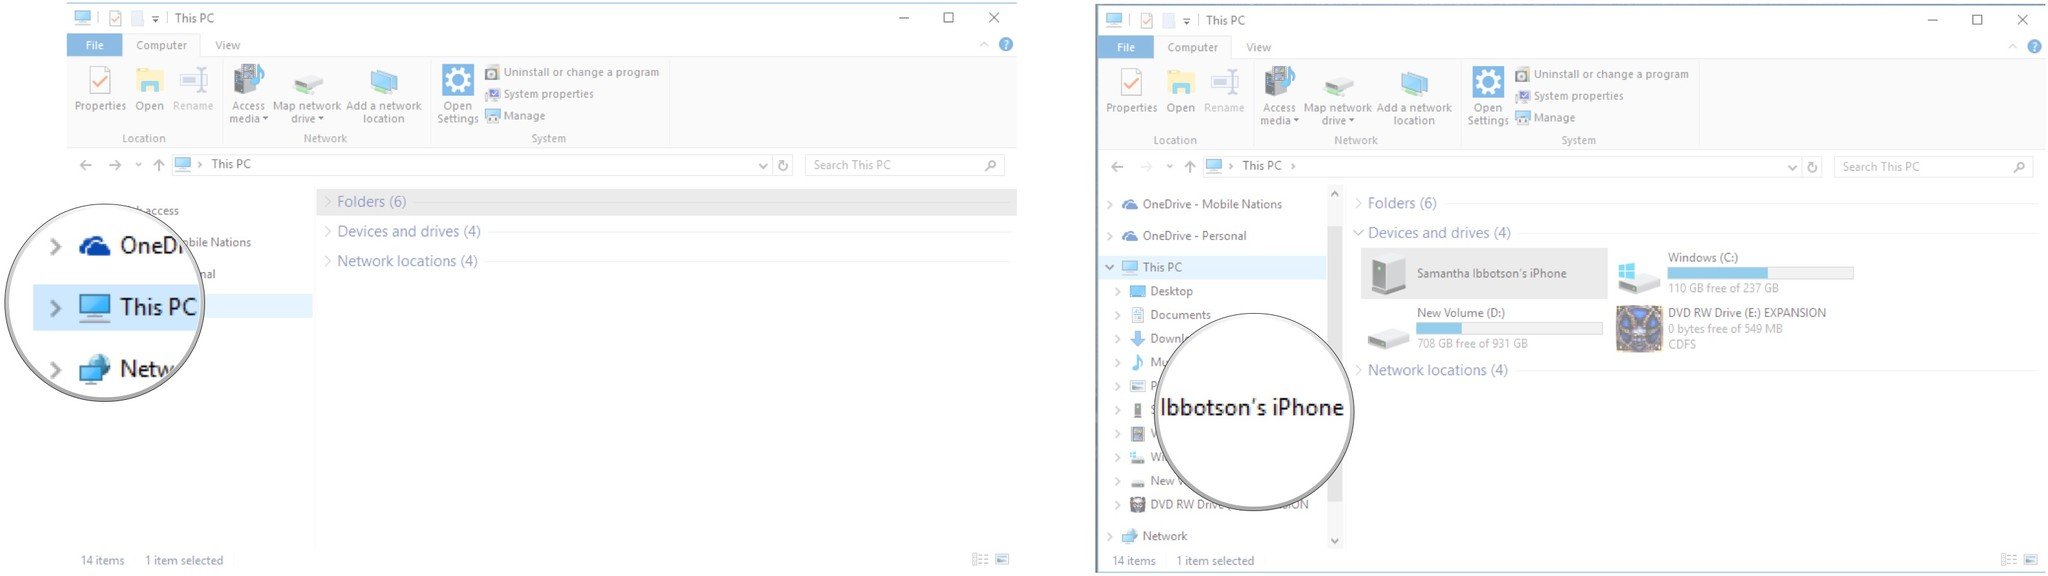The image size is (2048, 576).
Task: Open address bar history dropdown in left window
Action: click(763, 165)
